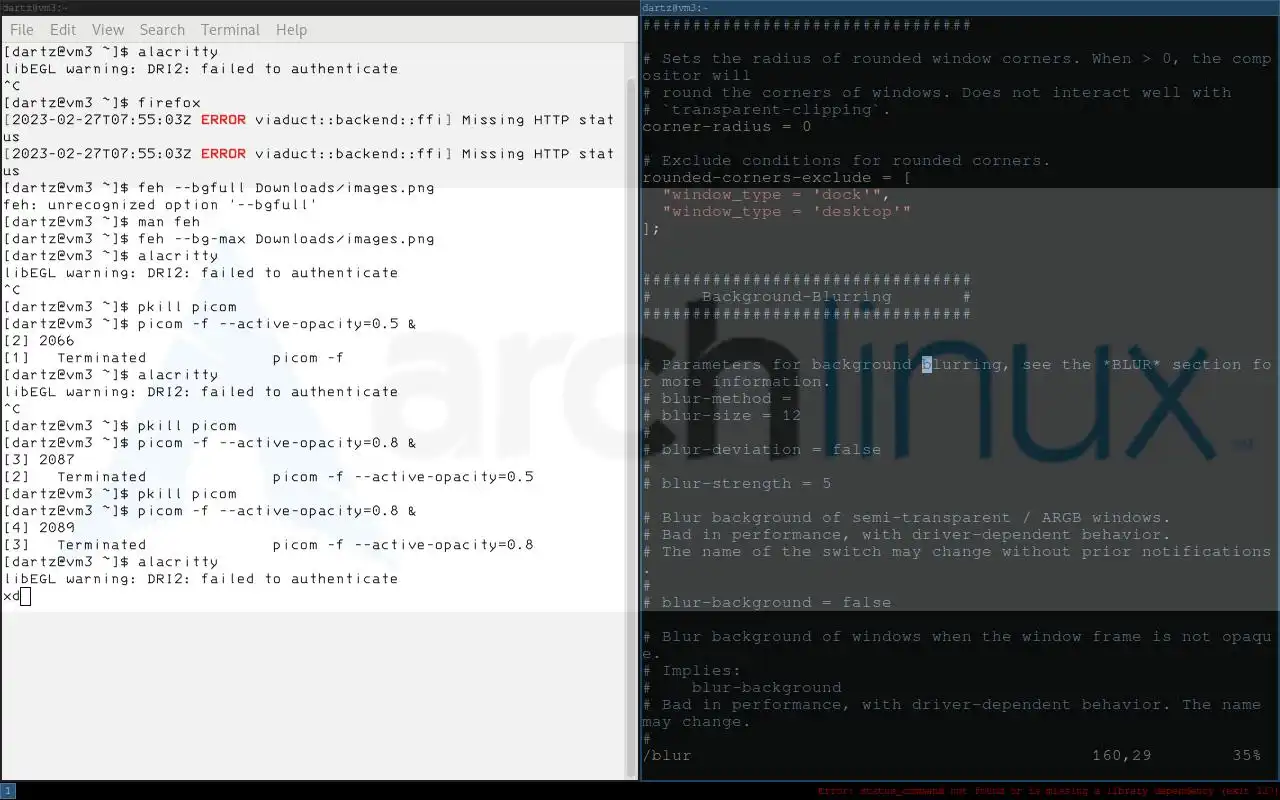Click the '# blur-background = false' line
1280x800 pixels.
(767, 603)
